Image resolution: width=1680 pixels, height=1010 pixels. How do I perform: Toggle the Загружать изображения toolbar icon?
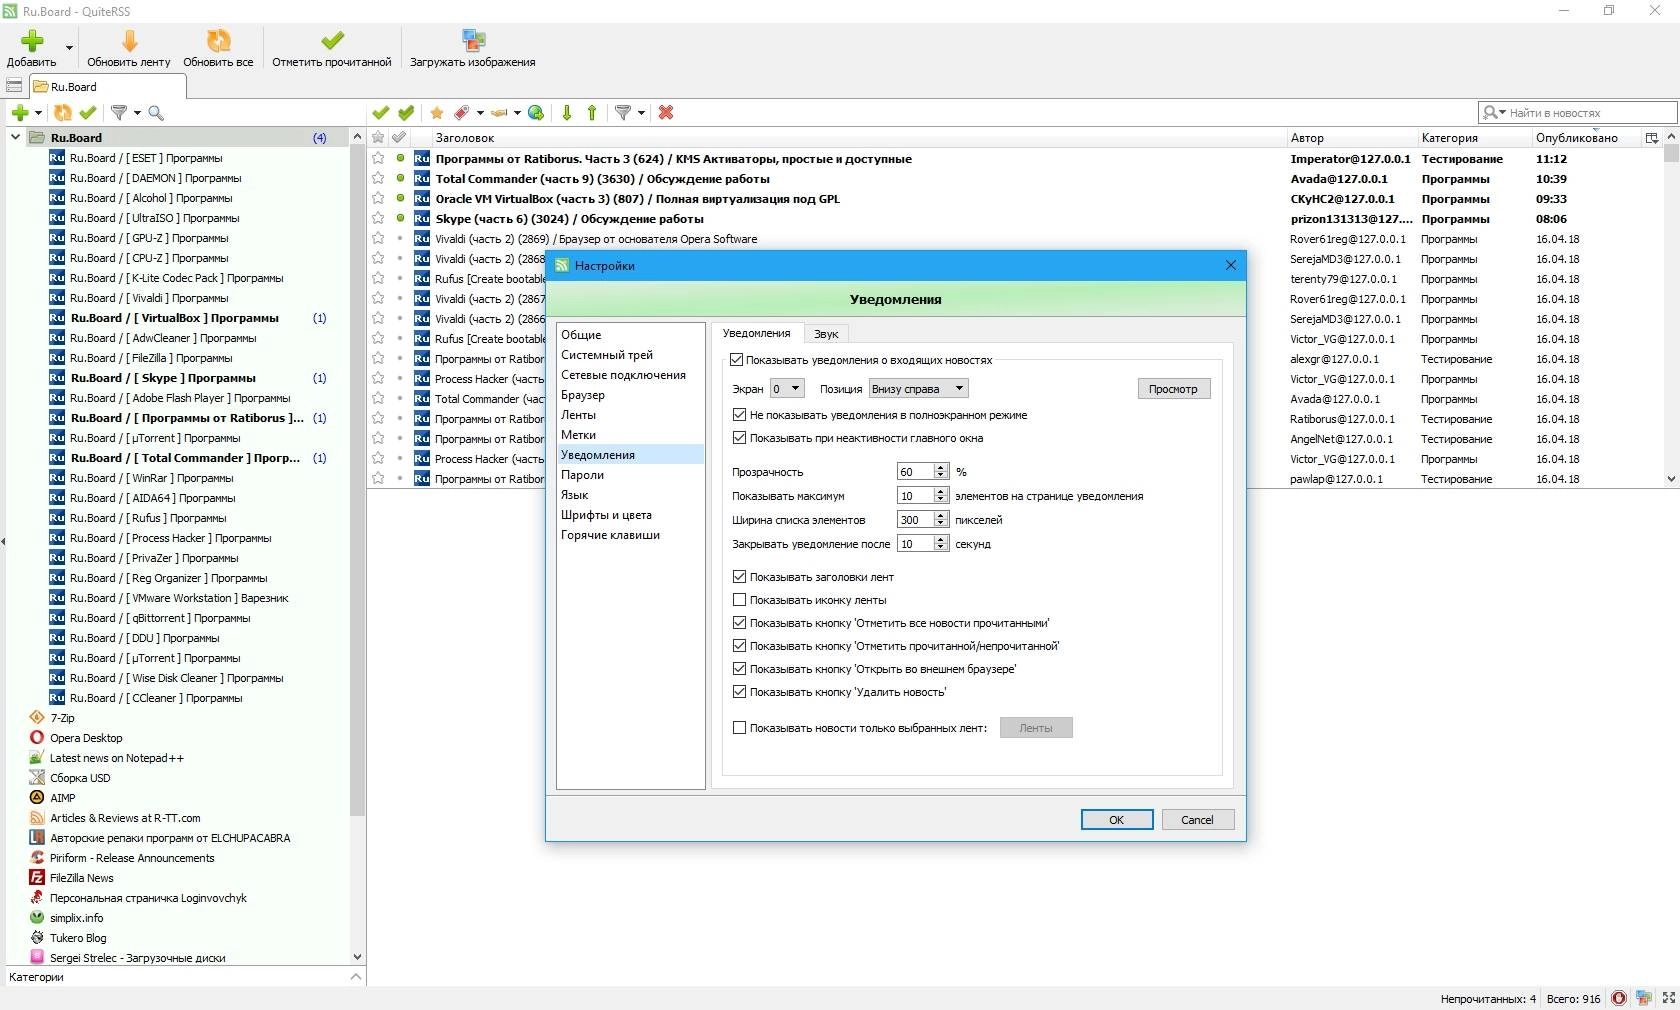(x=473, y=40)
